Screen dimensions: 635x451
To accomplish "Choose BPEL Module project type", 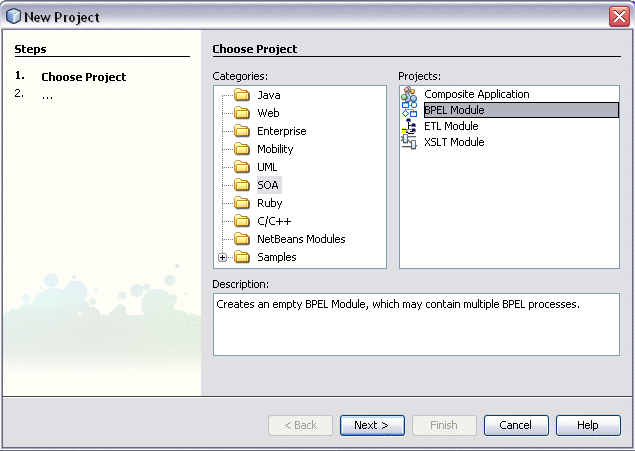I will click(521, 110).
